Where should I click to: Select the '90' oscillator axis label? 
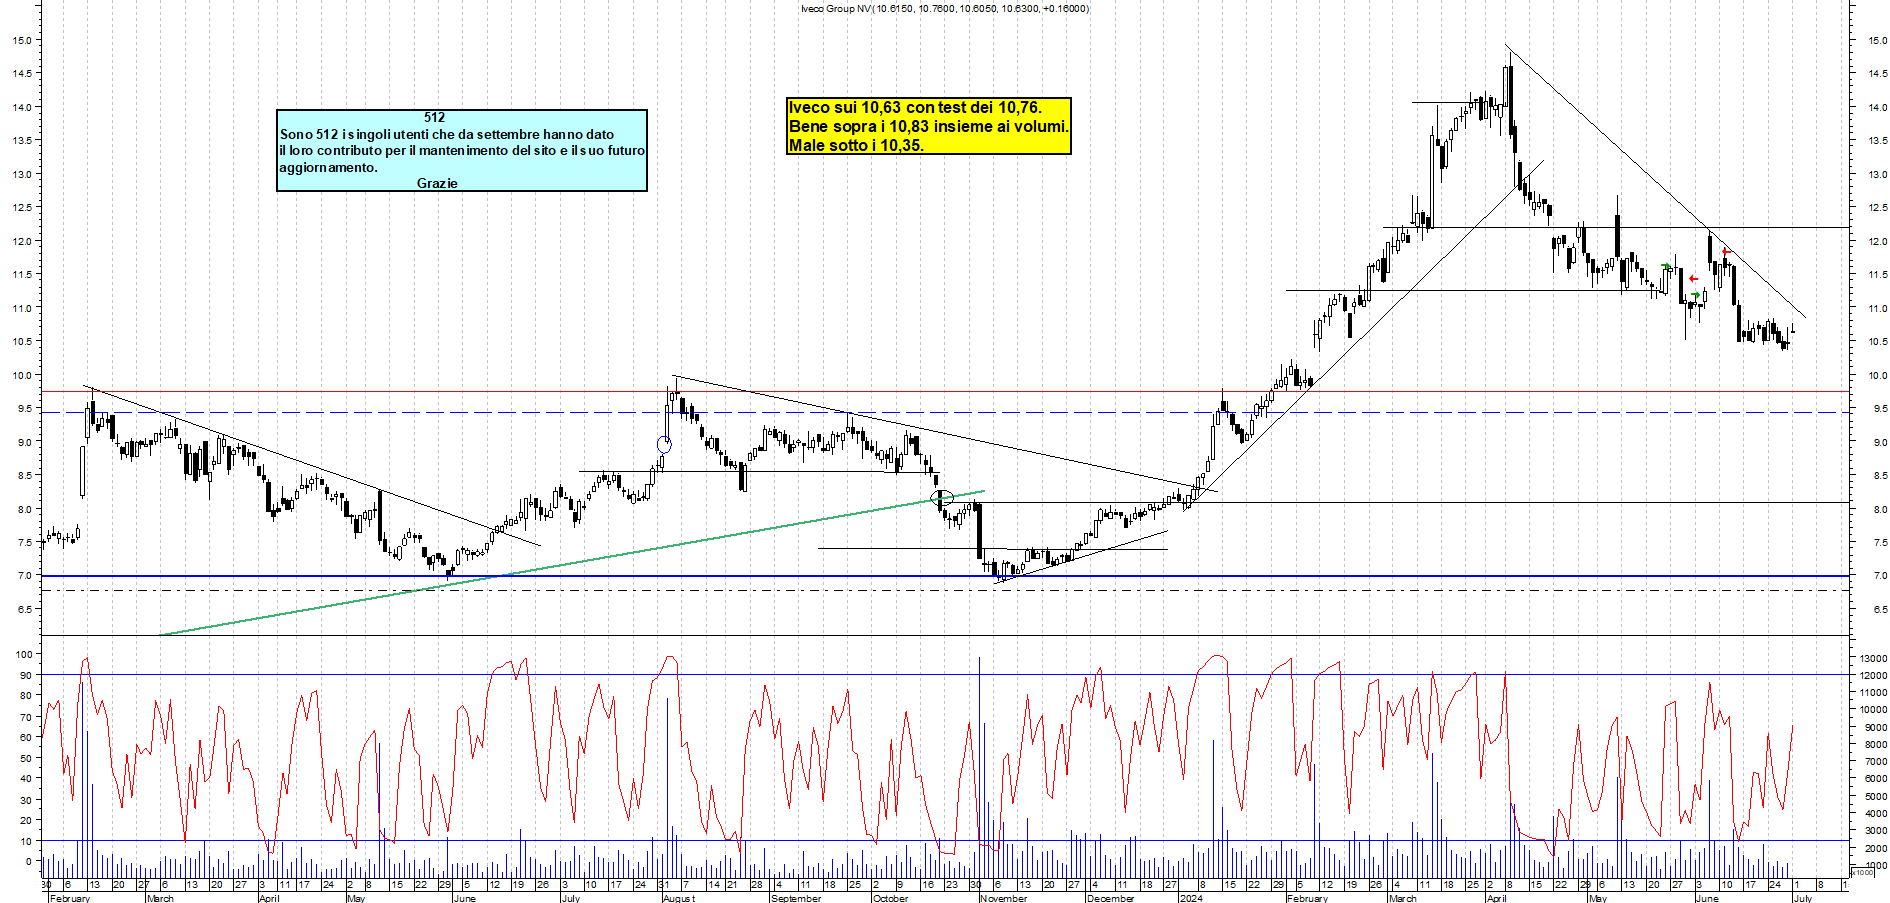[x=27, y=675]
